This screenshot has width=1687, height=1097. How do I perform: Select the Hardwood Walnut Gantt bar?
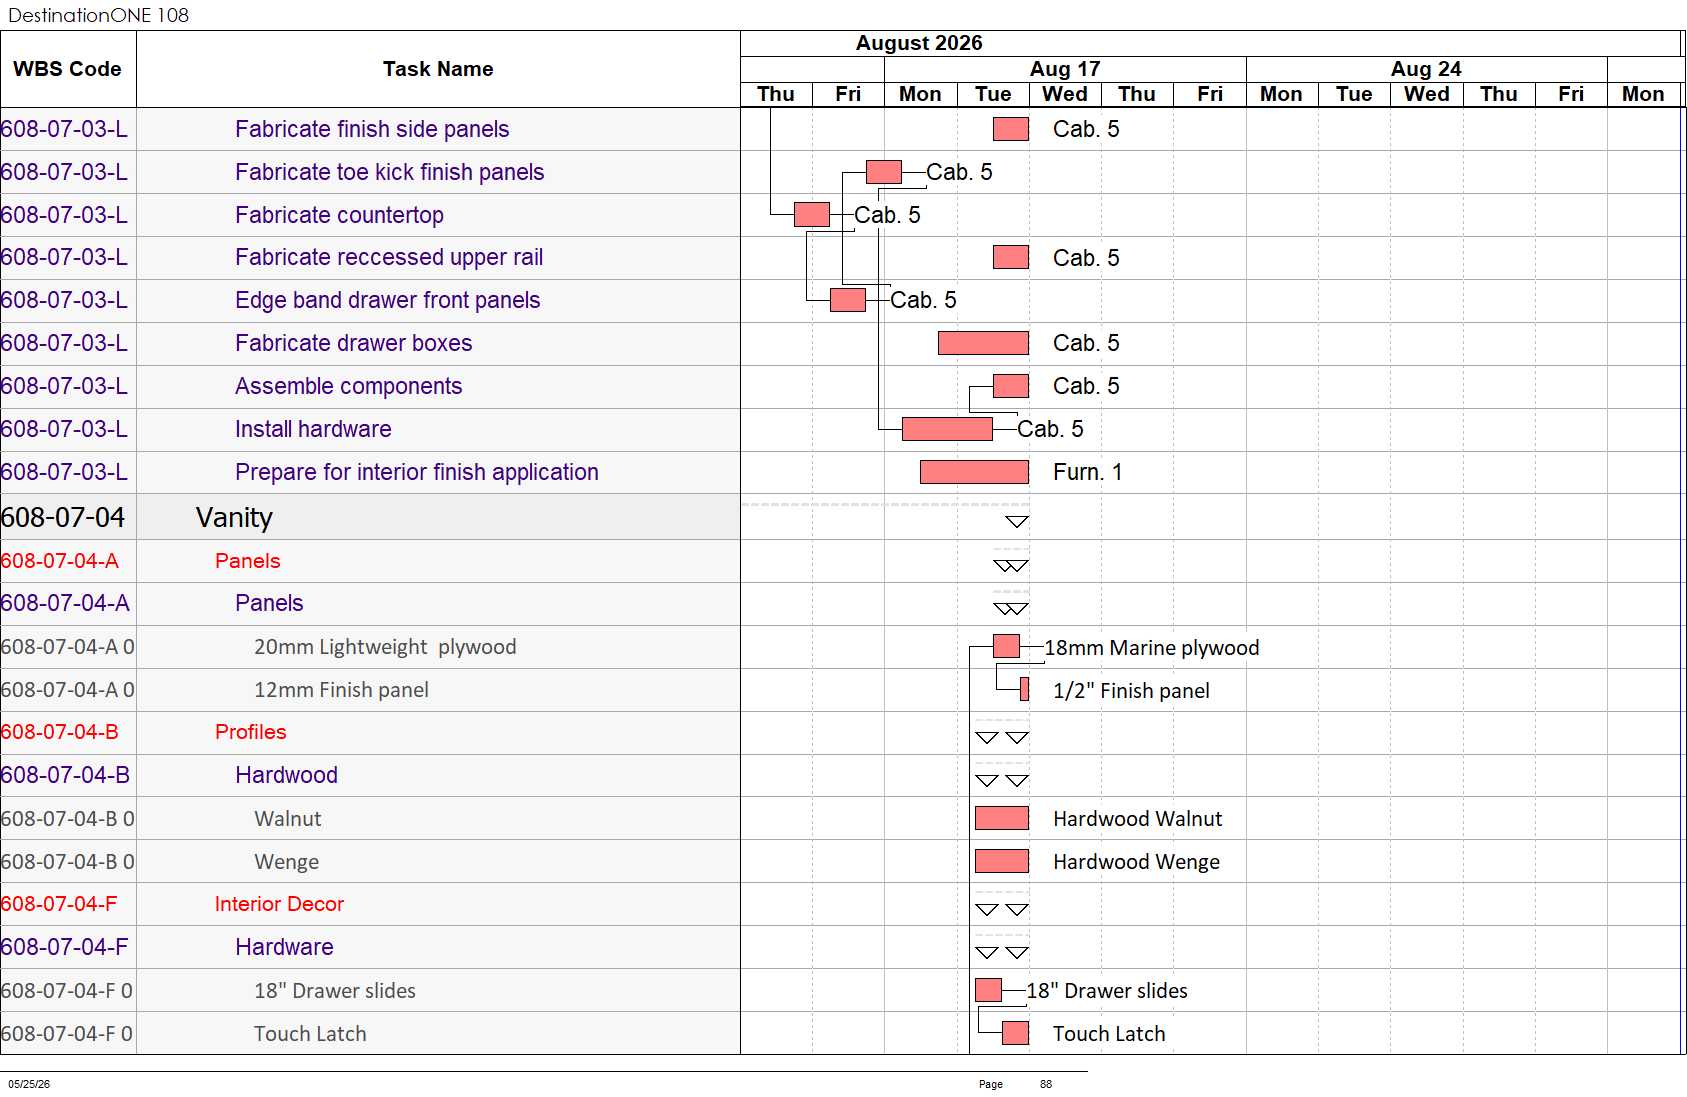point(1002,818)
